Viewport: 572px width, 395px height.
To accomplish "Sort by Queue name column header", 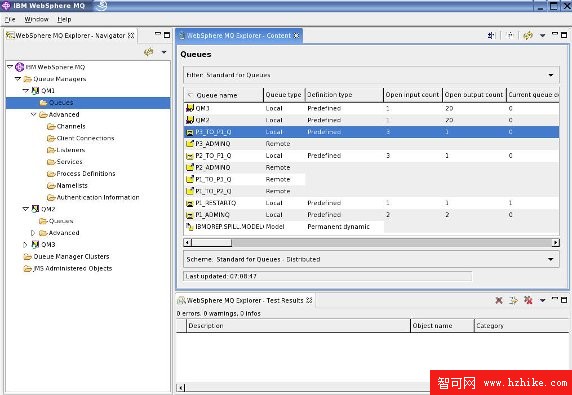I will click(223, 95).
